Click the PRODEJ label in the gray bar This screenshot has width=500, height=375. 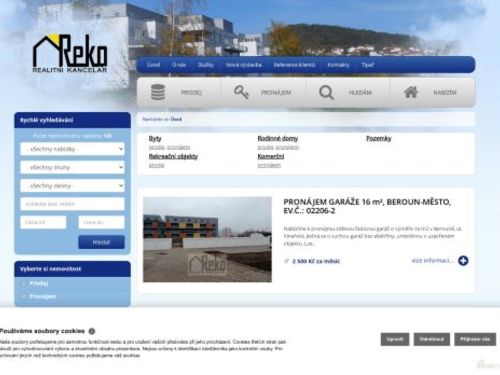click(x=191, y=93)
